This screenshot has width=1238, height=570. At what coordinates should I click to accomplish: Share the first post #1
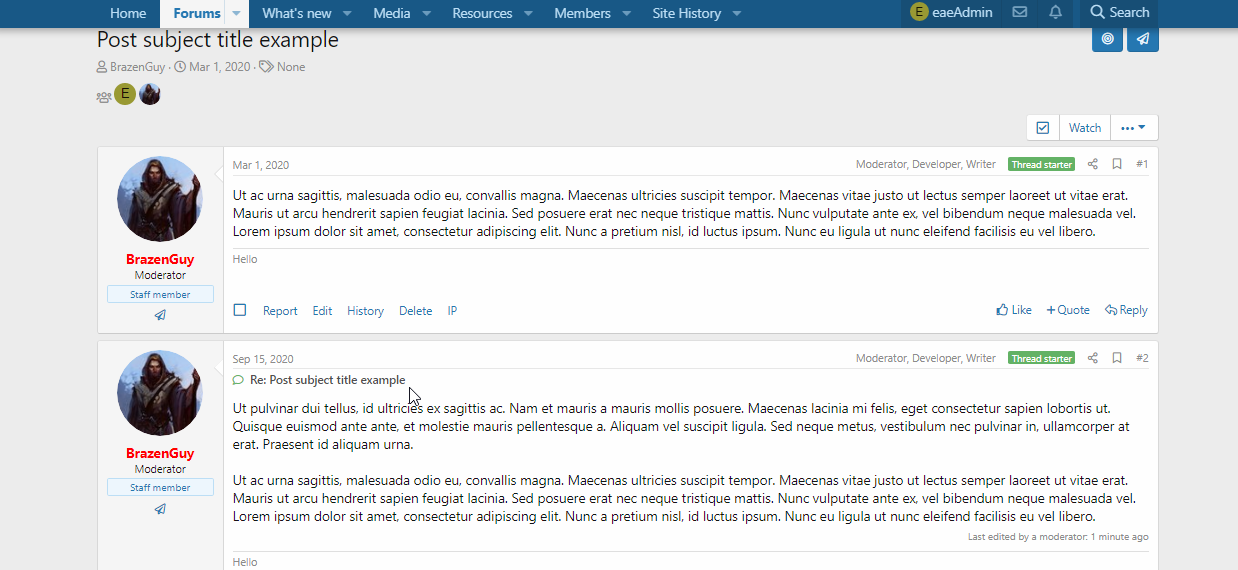click(x=1093, y=164)
